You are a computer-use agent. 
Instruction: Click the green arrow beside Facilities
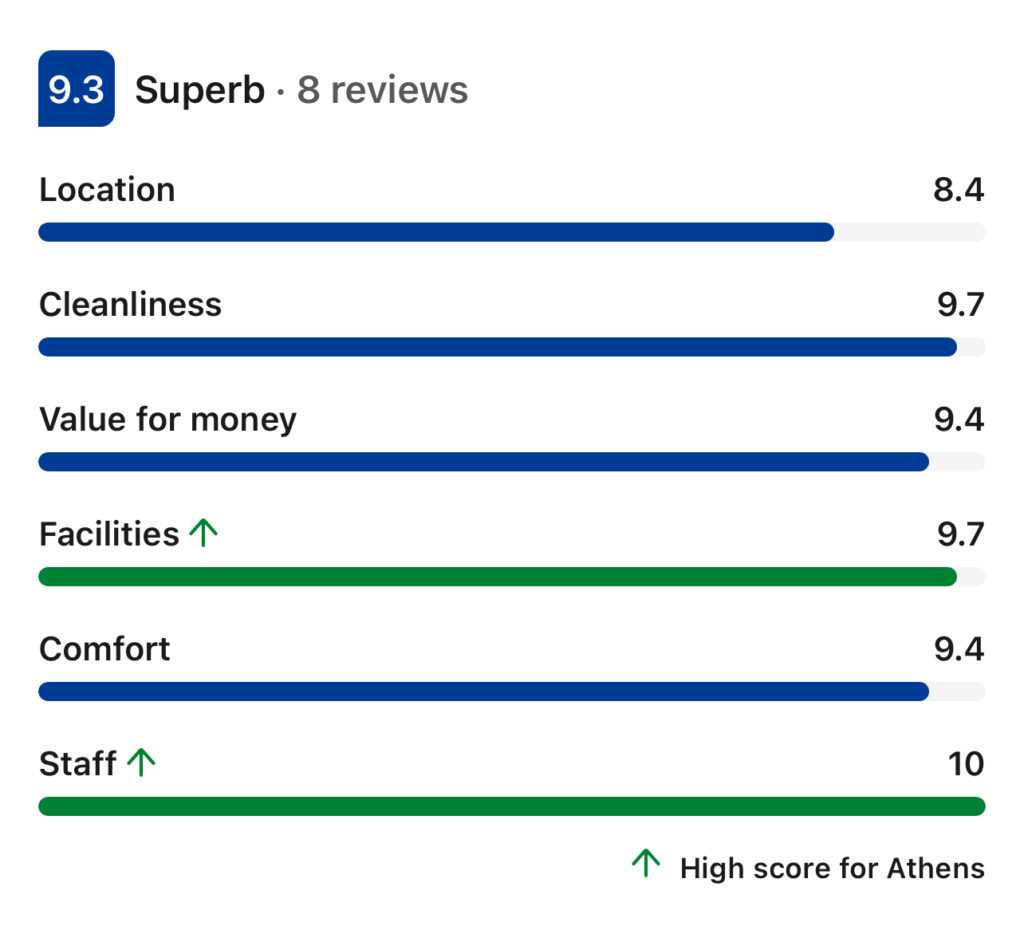coord(203,533)
